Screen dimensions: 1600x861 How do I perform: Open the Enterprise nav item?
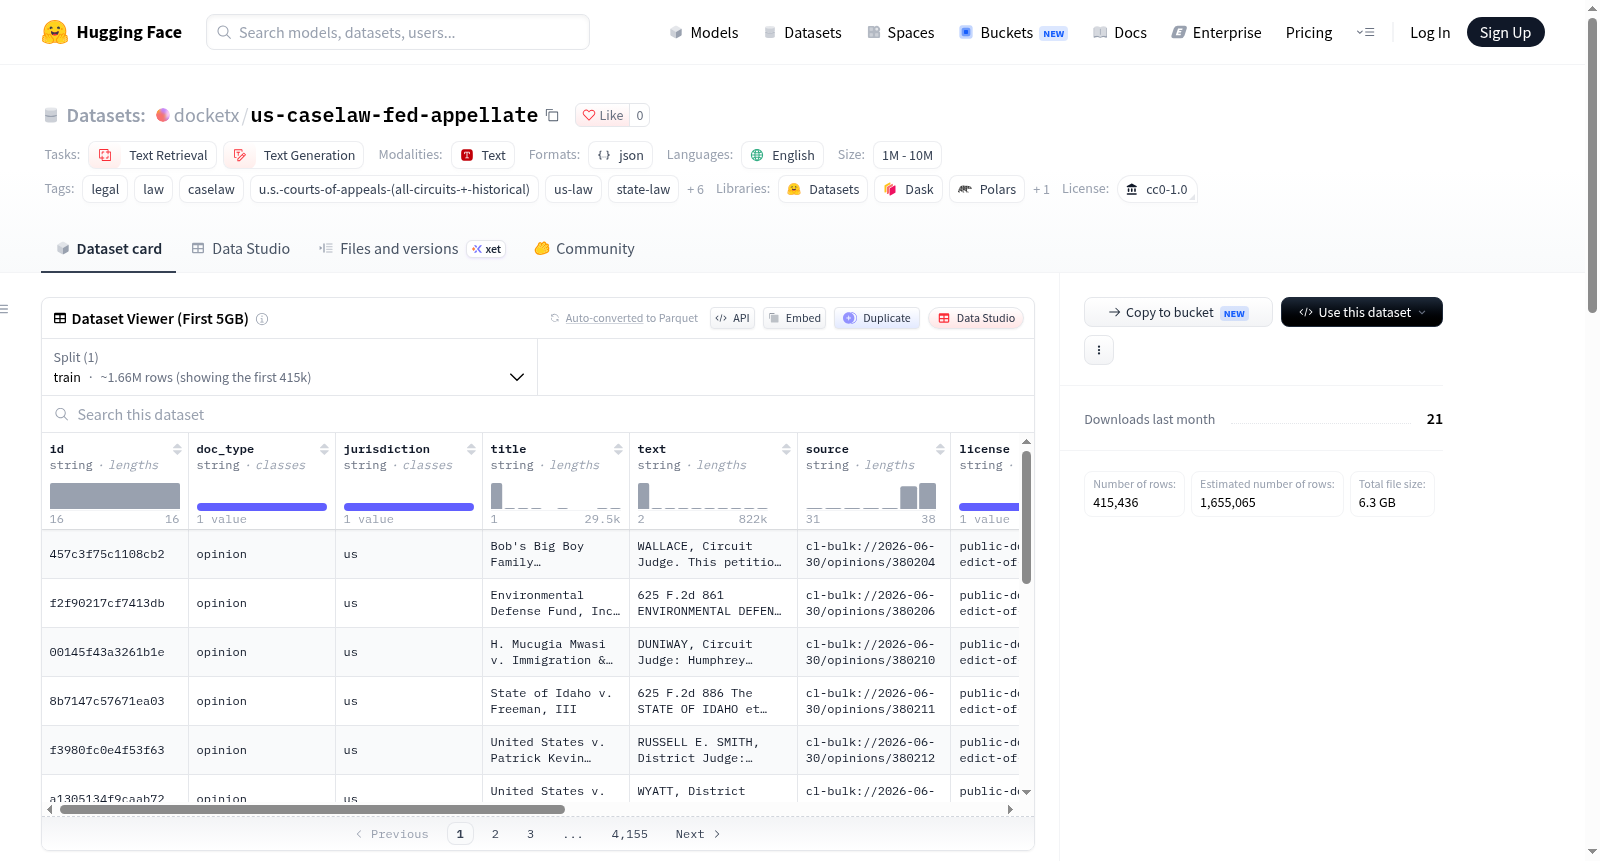coord(1217,32)
